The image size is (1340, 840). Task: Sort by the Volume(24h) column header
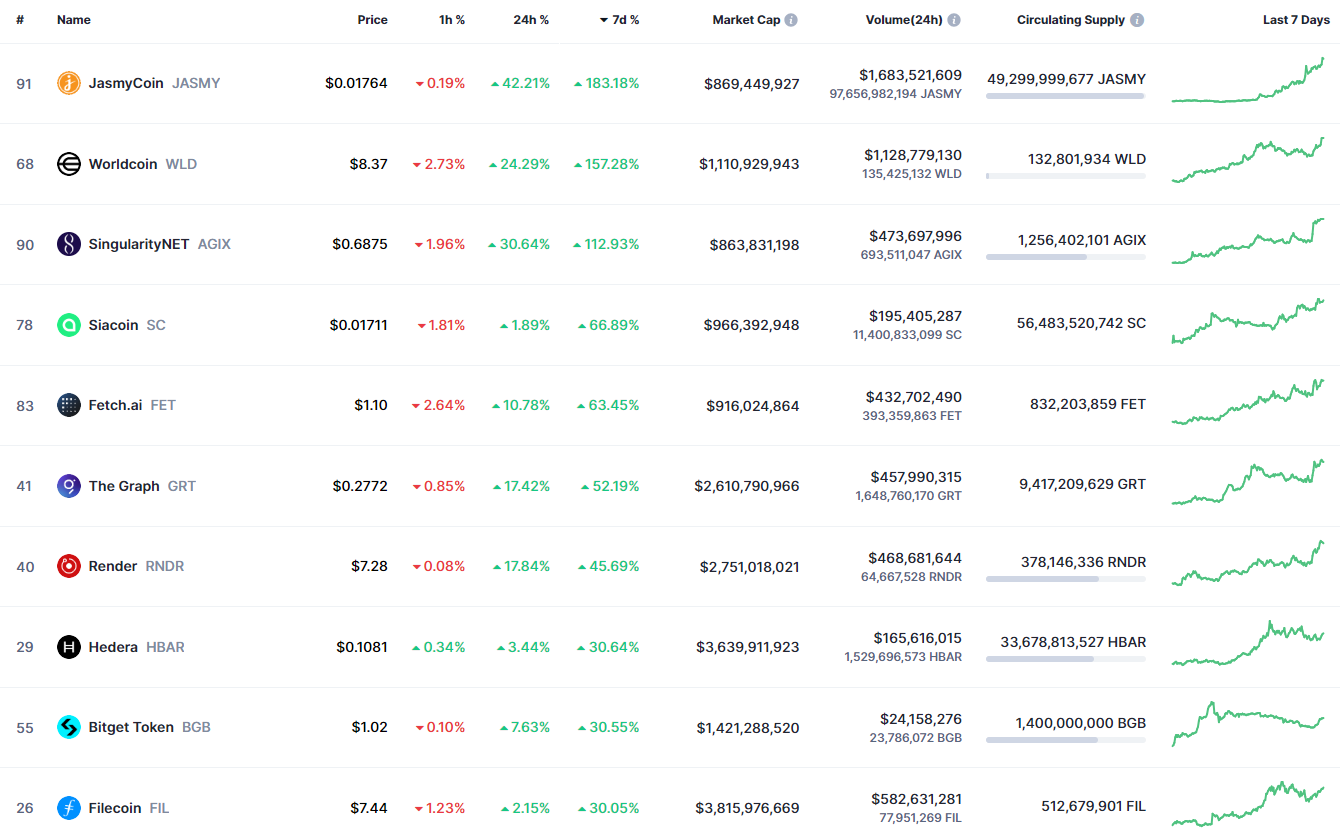tap(904, 20)
